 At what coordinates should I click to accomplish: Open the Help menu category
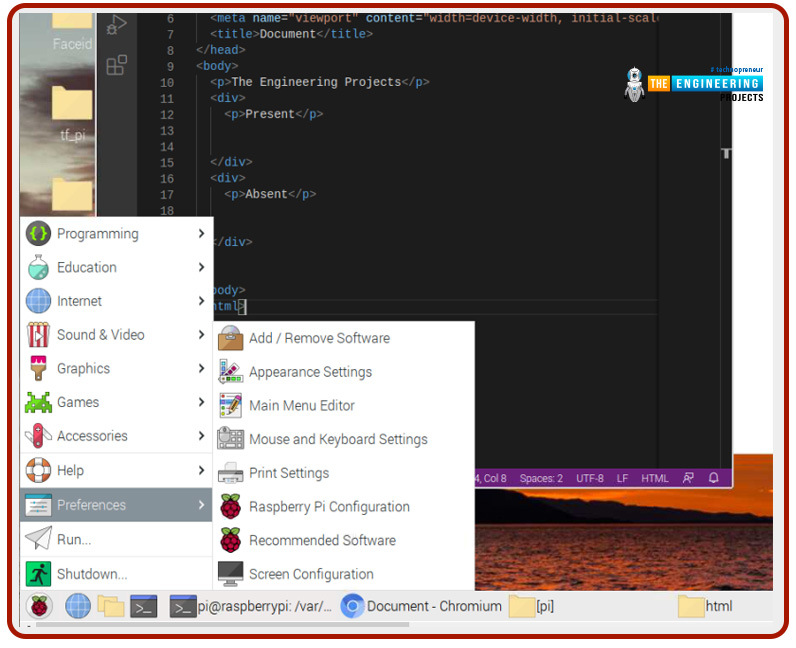(116, 470)
